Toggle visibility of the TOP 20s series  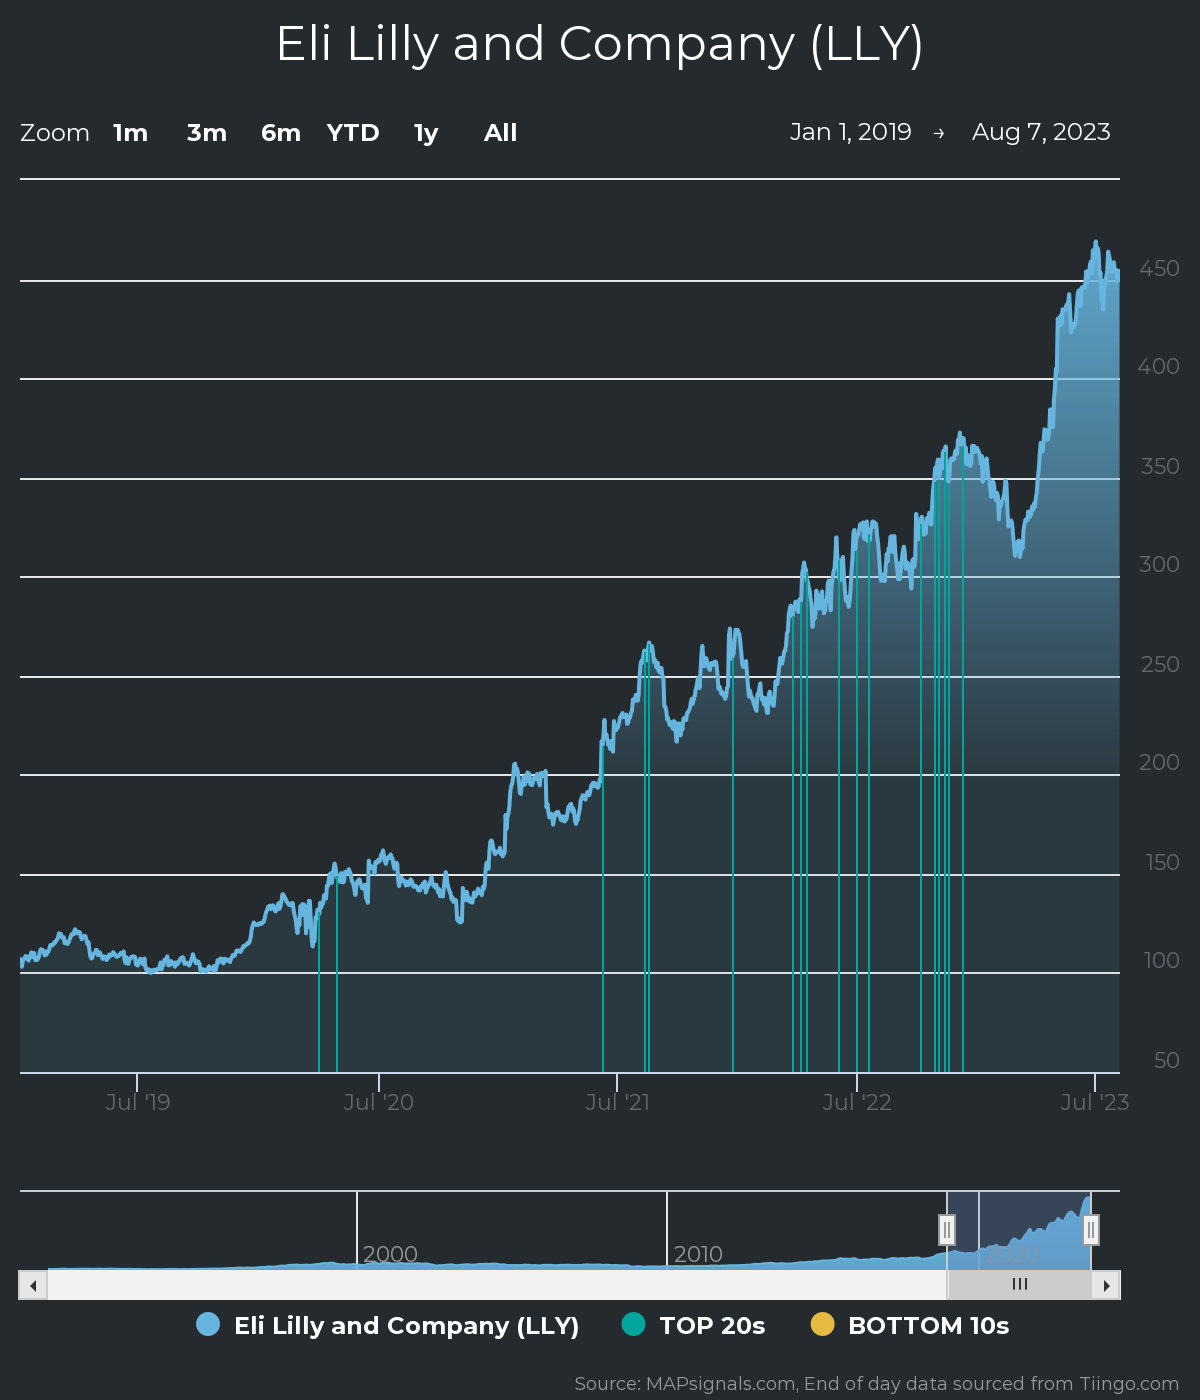tap(712, 1324)
